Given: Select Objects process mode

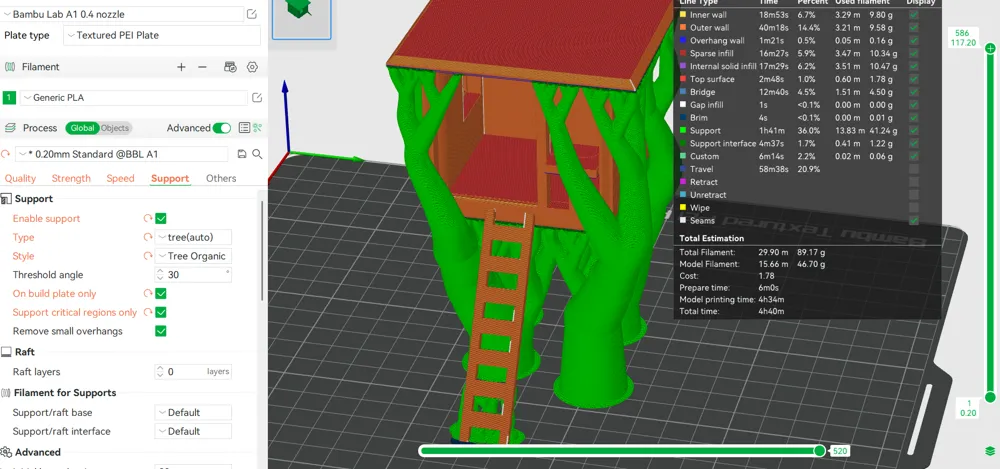Looking at the screenshot, I should pyautogui.click(x=115, y=128).
